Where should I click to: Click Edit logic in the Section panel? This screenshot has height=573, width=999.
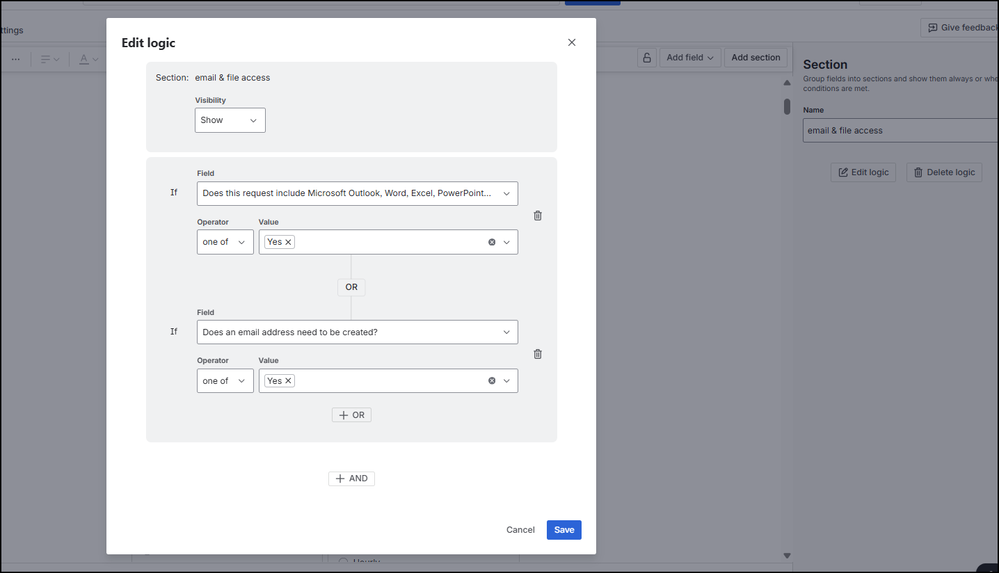(x=863, y=172)
